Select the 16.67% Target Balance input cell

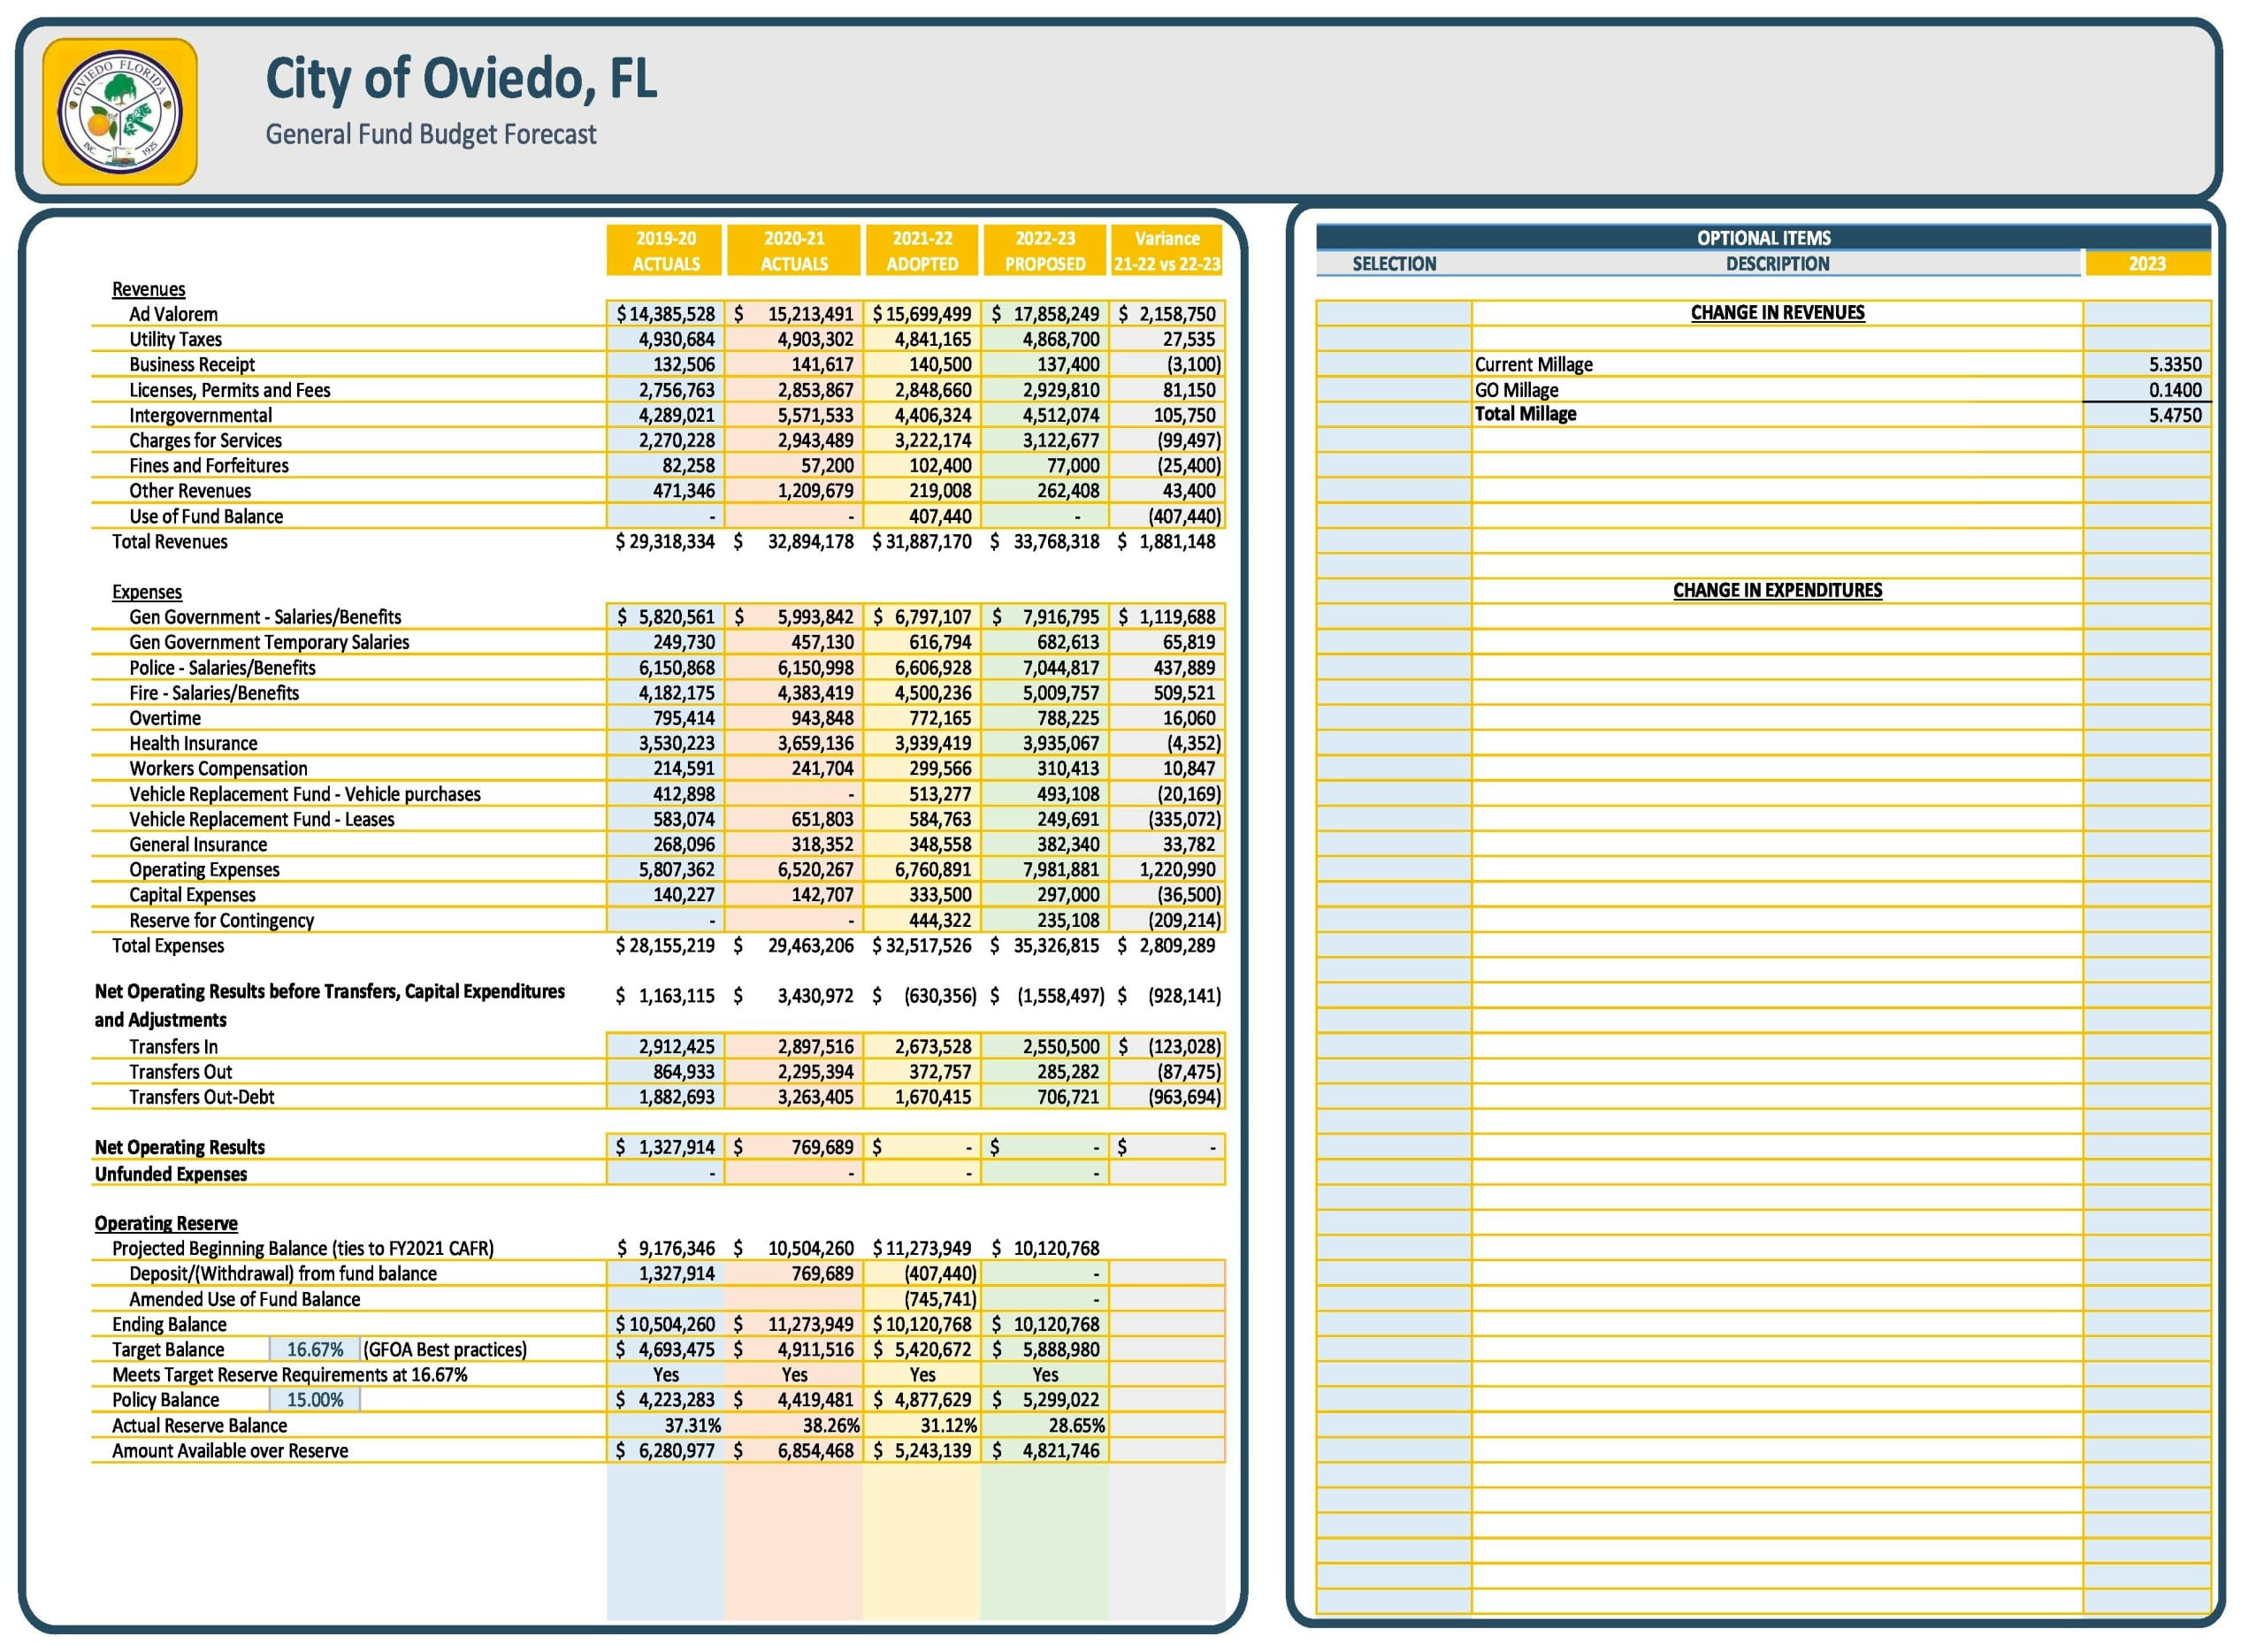click(x=315, y=1350)
